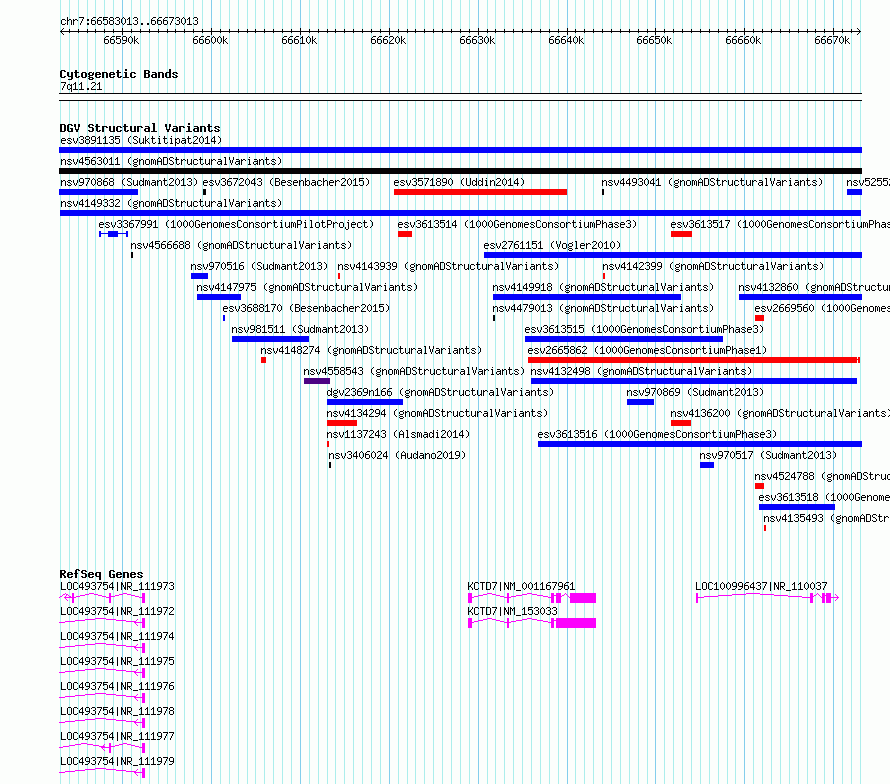Select the nsv4143939 variant label
This screenshot has width=890, height=784.
[x=448, y=266]
